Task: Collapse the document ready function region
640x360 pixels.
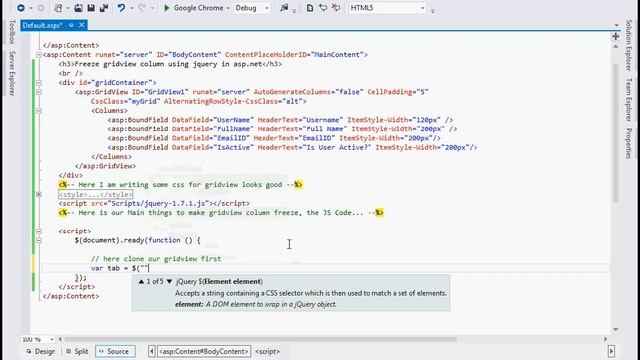Action: 38,240
